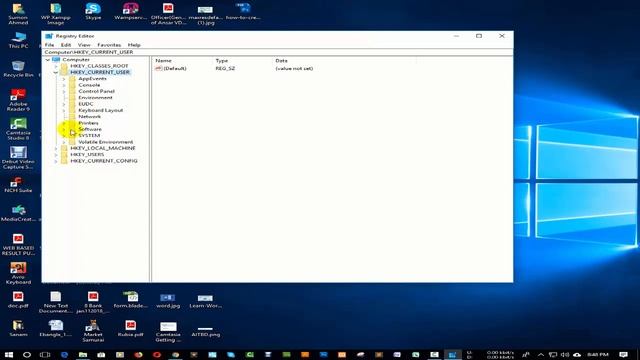Expand the Keyboard Layout key arrow
The image size is (640, 360).
[x=64, y=110]
